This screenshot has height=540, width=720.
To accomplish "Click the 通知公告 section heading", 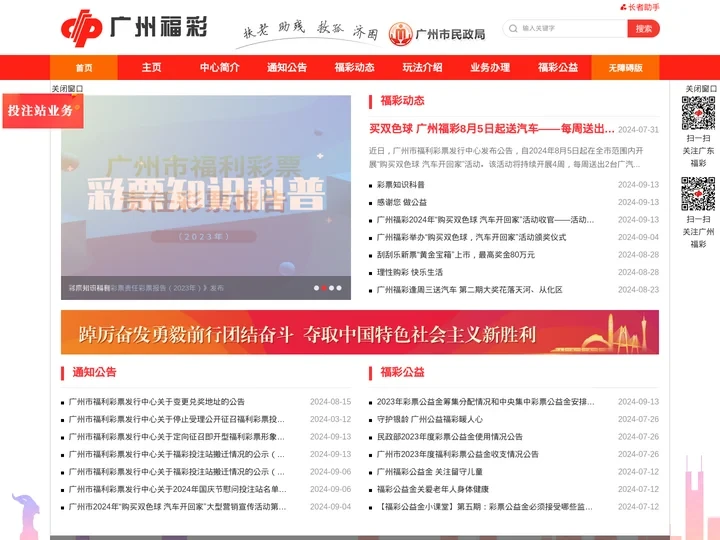I will click(x=94, y=372).
